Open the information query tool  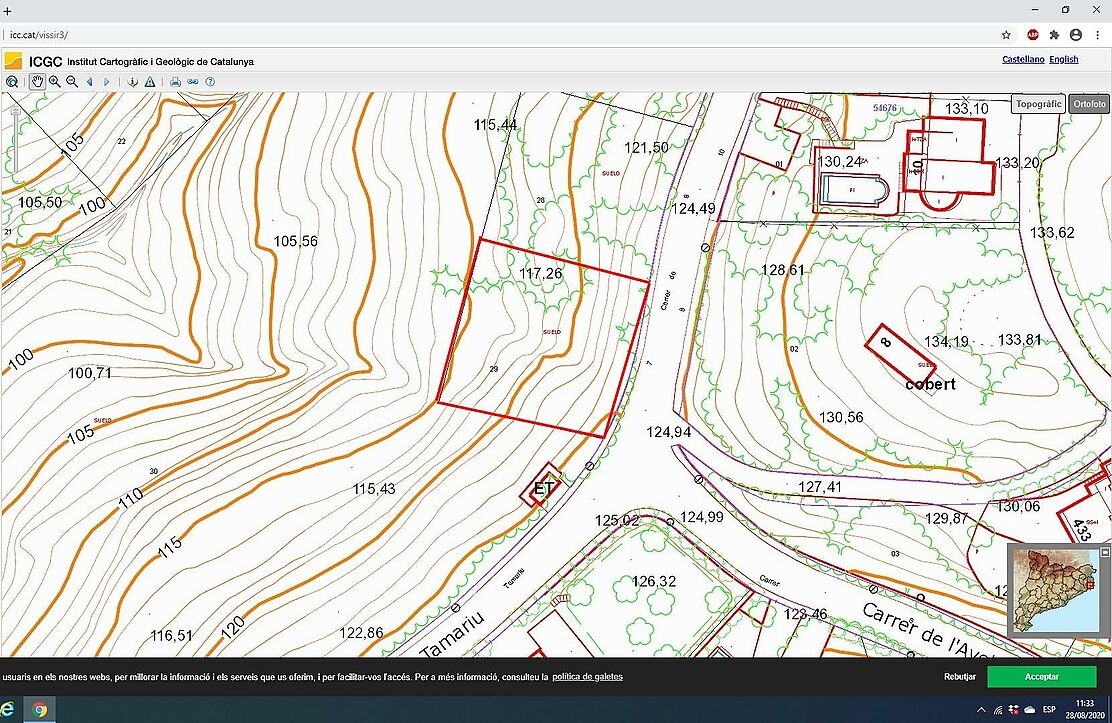[132, 82]
